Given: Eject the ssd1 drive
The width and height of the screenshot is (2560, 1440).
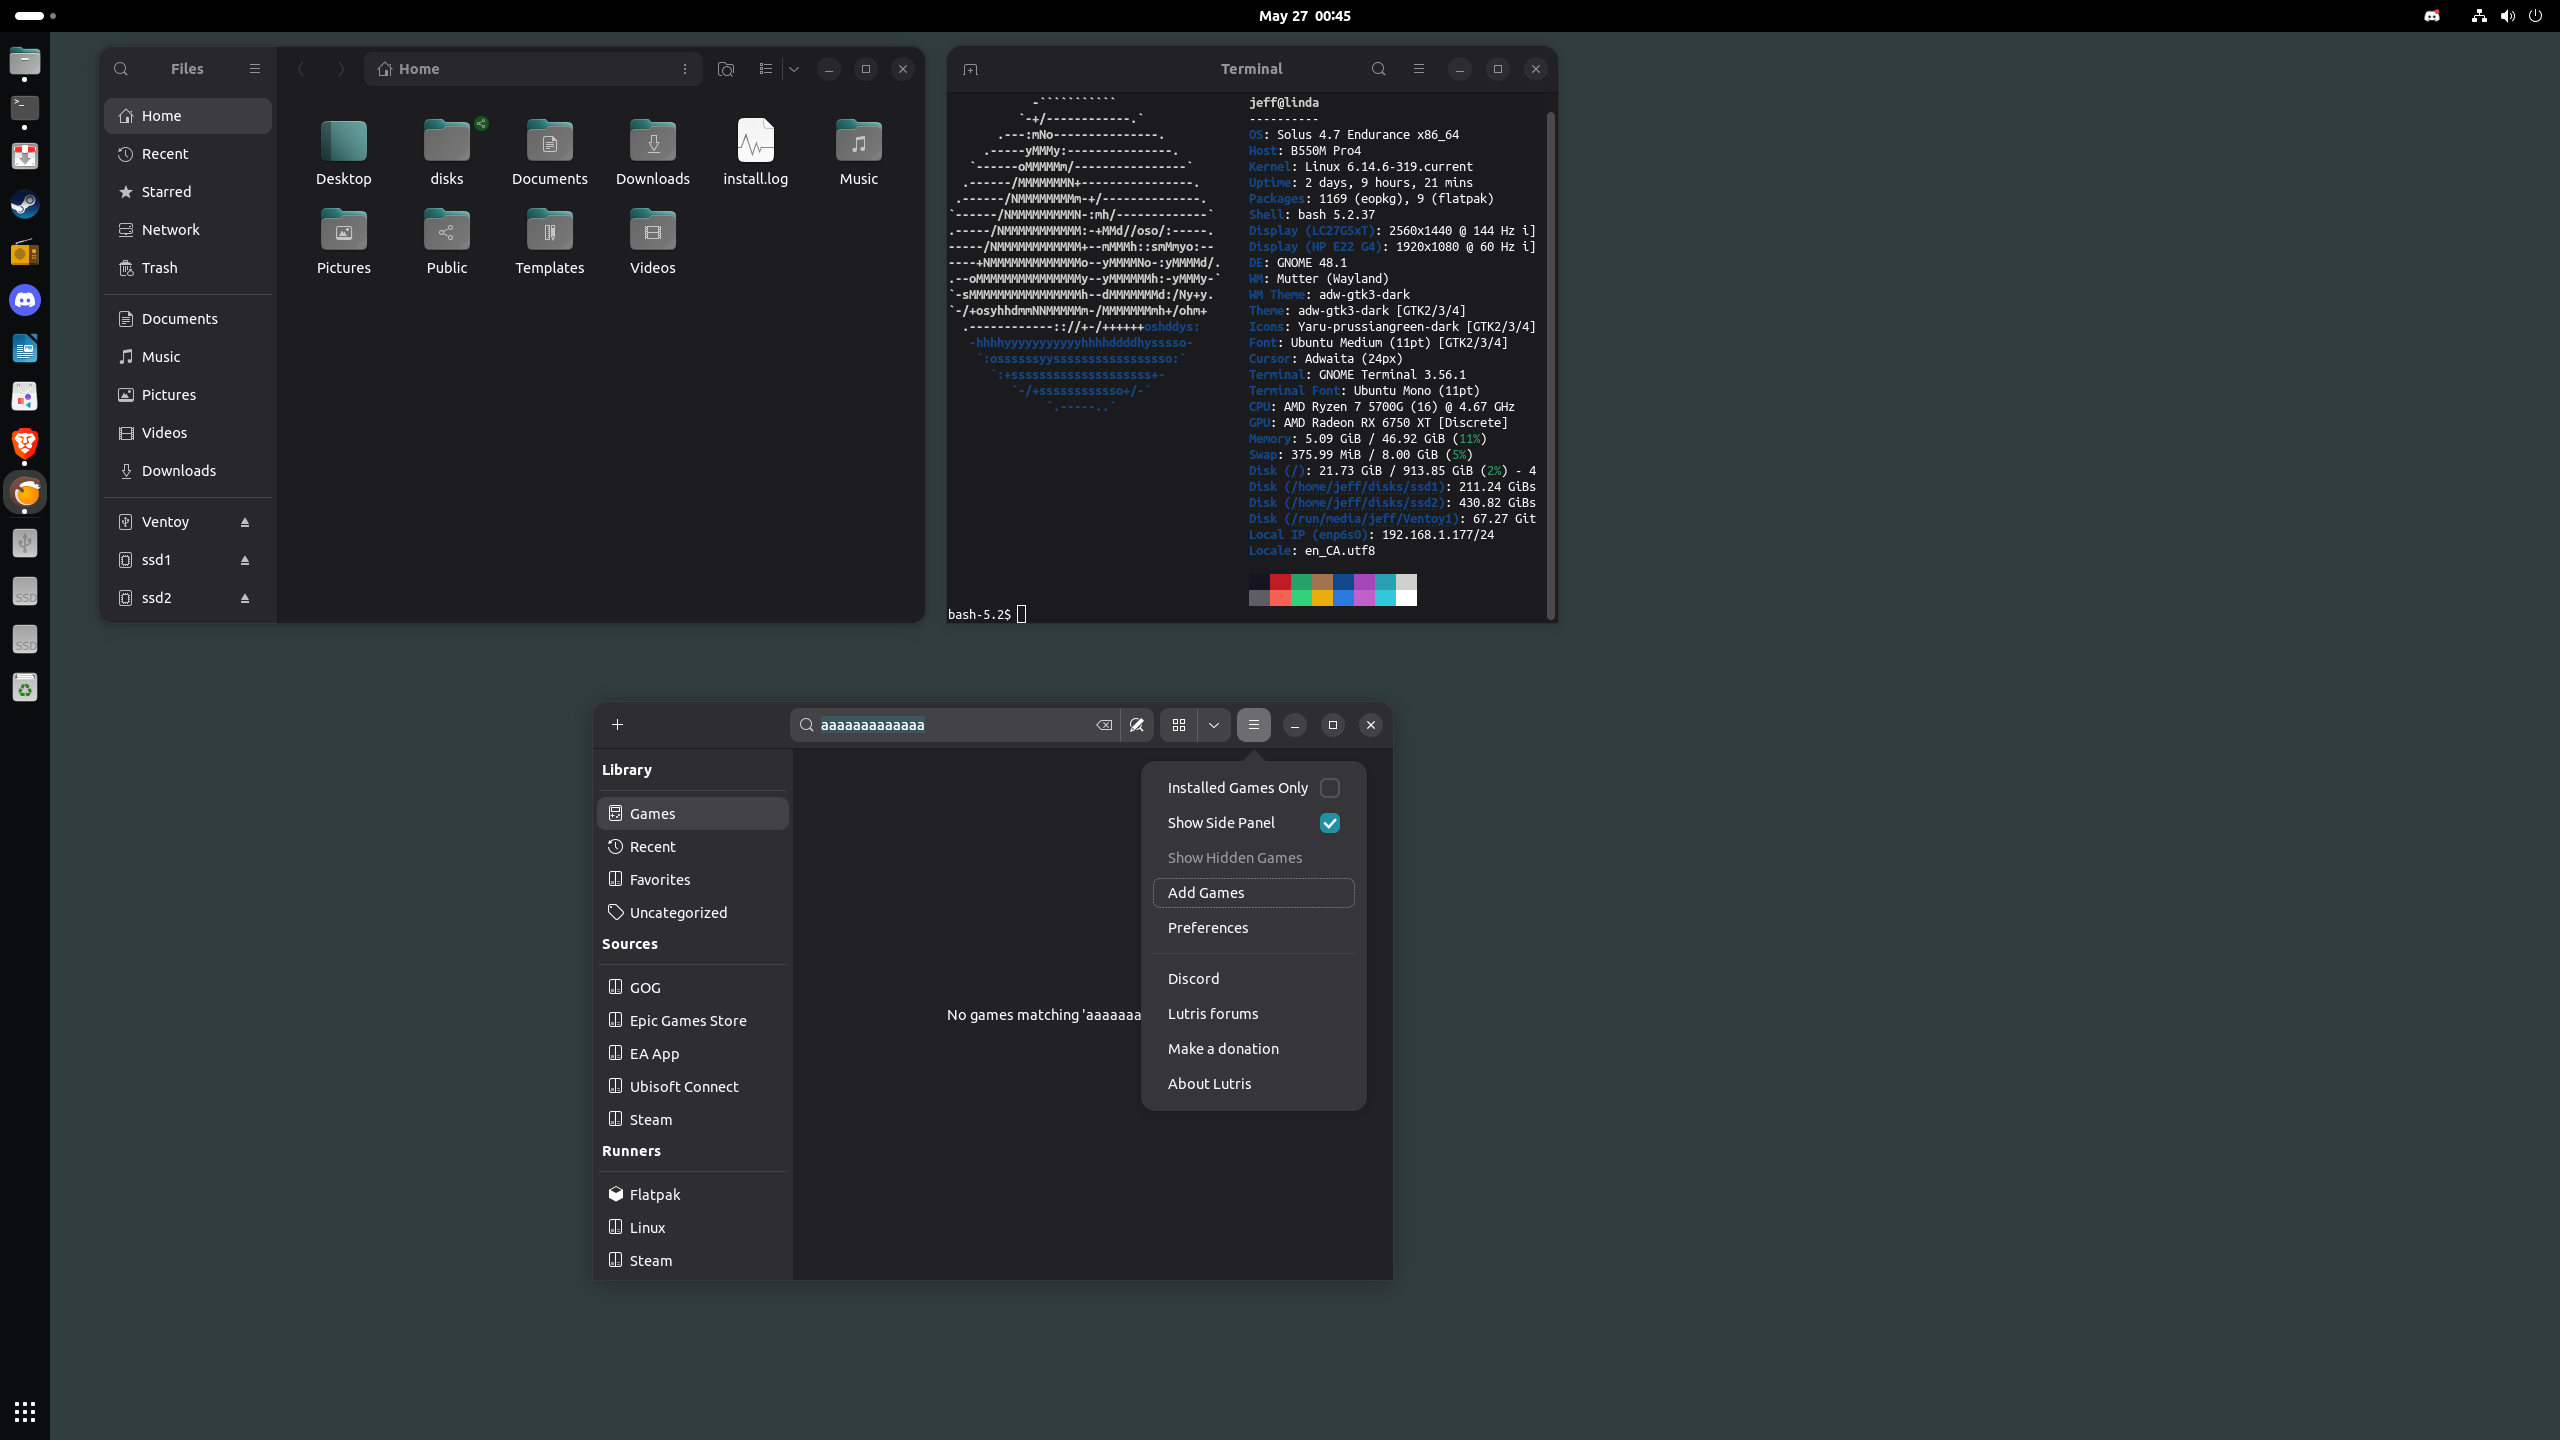Looking at the screenshot, I should 245,561.
